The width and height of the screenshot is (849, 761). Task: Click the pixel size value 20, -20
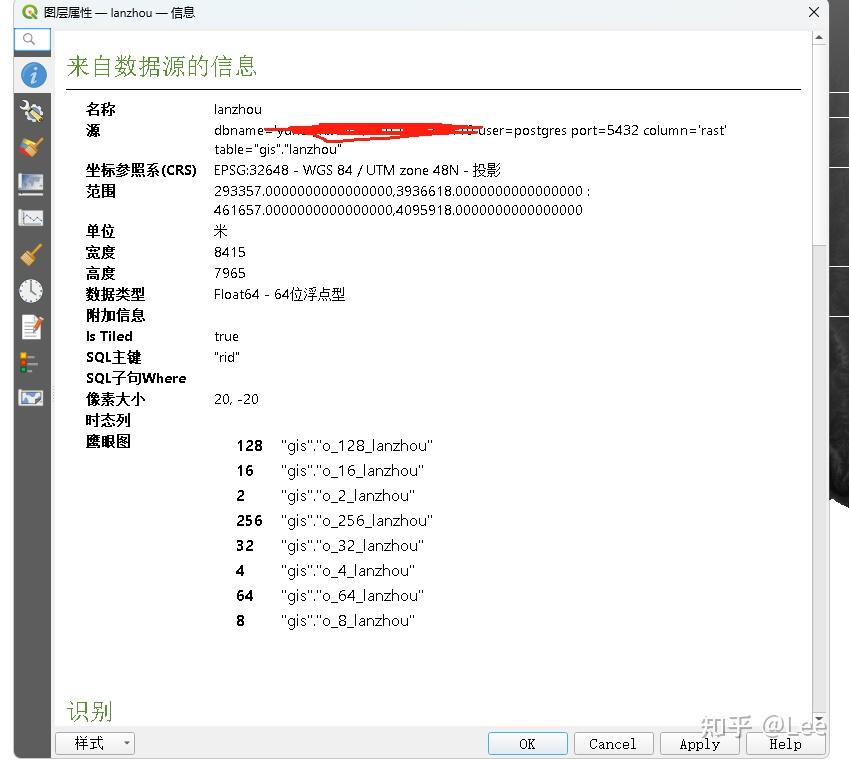coord(237,399)
